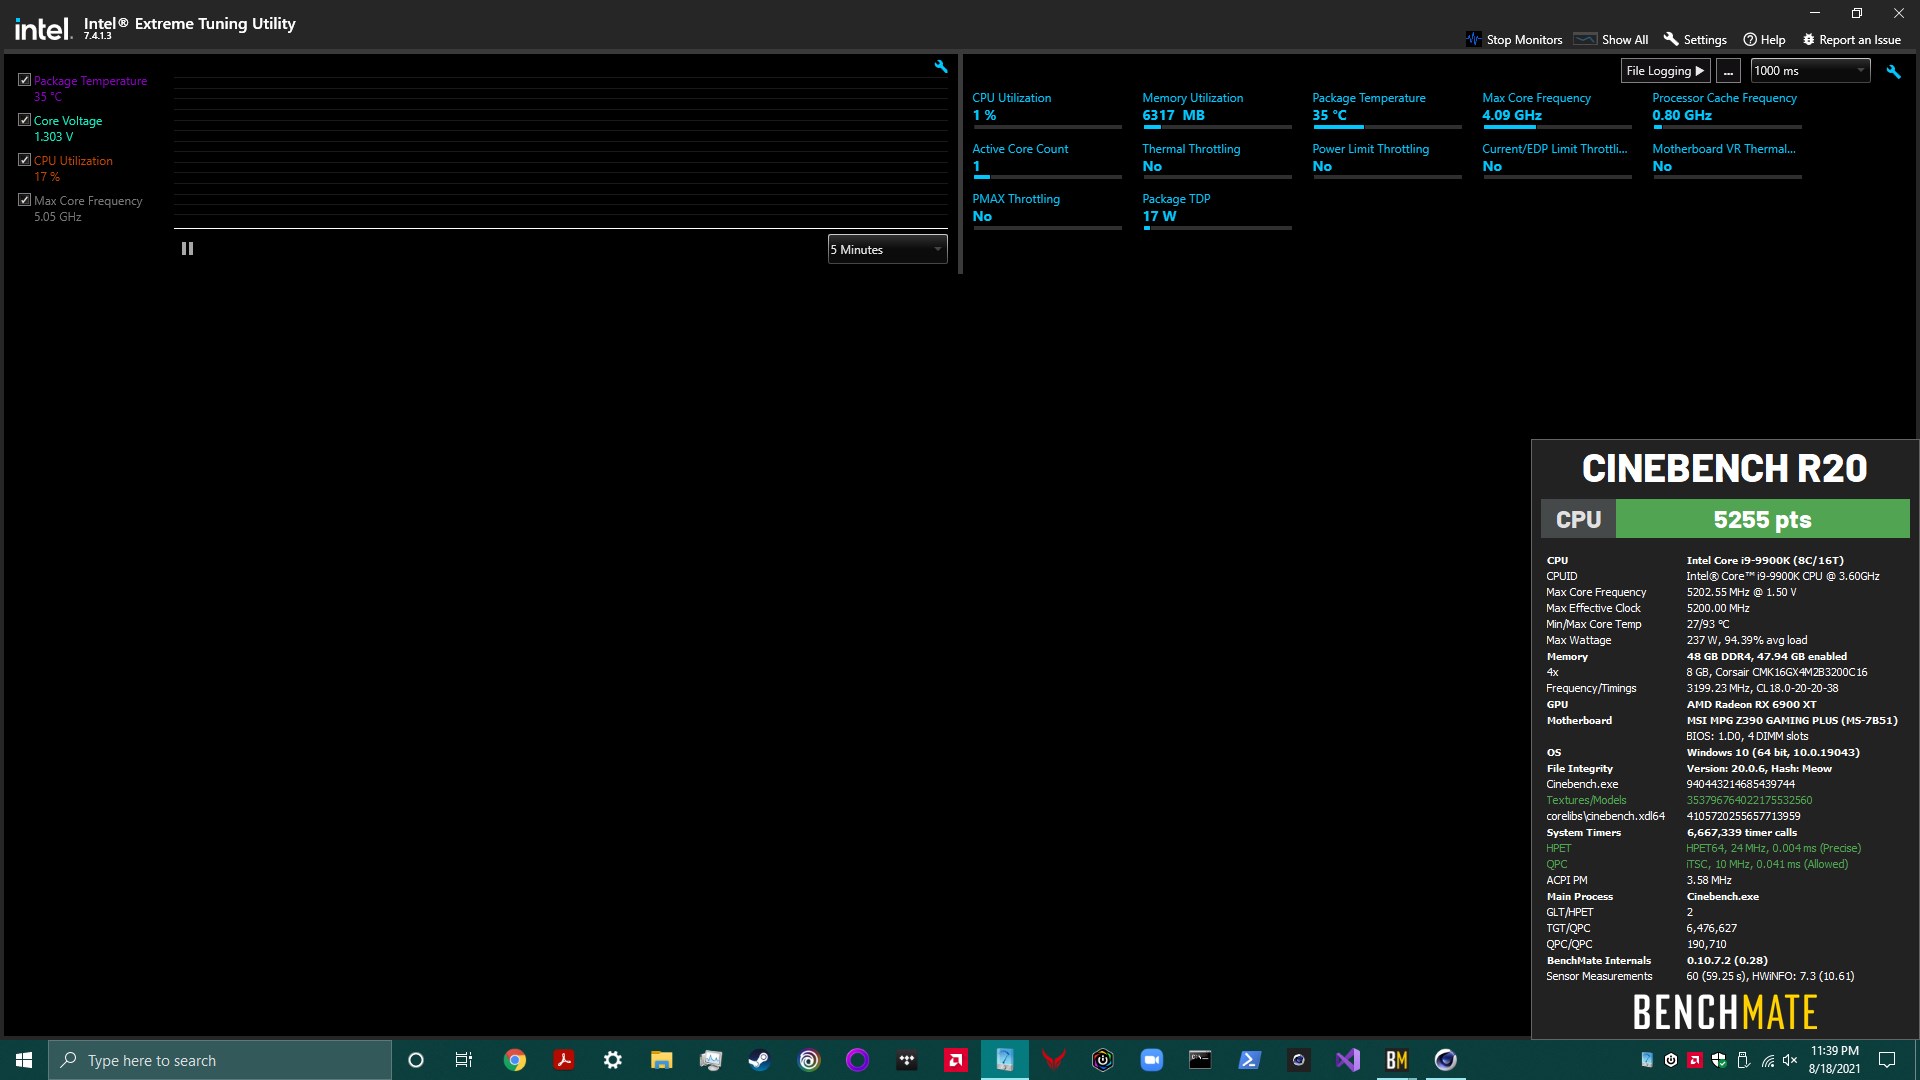The height and width of the screenshot is (1080, 1920).
Task: Click the Processor Cache Frequency tile
Action: (x=1727, y=110)
